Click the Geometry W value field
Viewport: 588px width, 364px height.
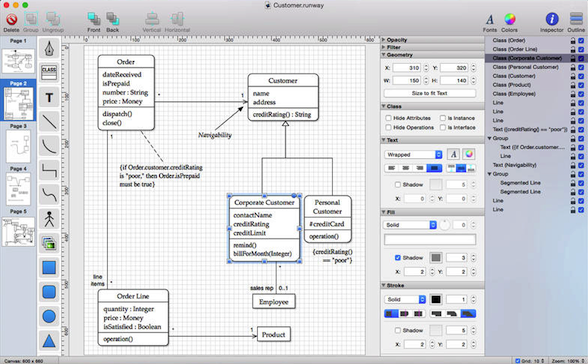point(407,81)
